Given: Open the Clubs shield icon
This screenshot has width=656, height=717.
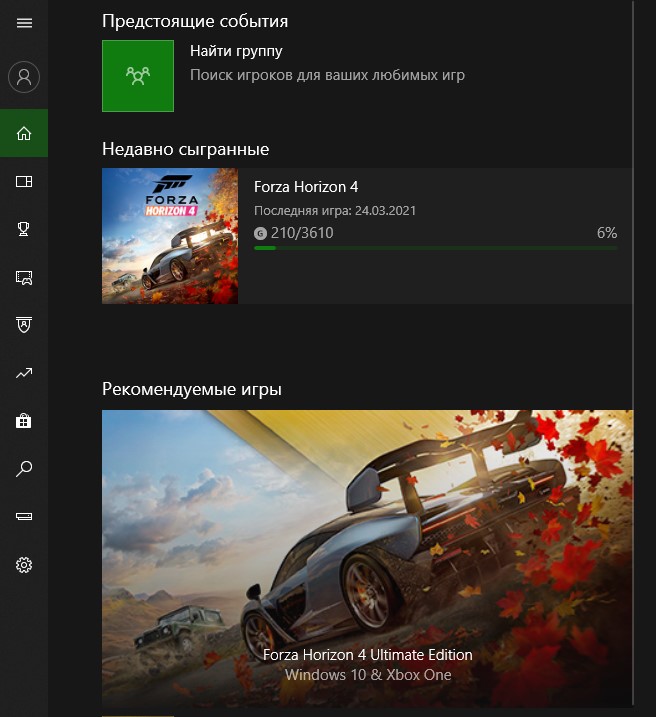Looking at the screenshot, I should [24, 325].
